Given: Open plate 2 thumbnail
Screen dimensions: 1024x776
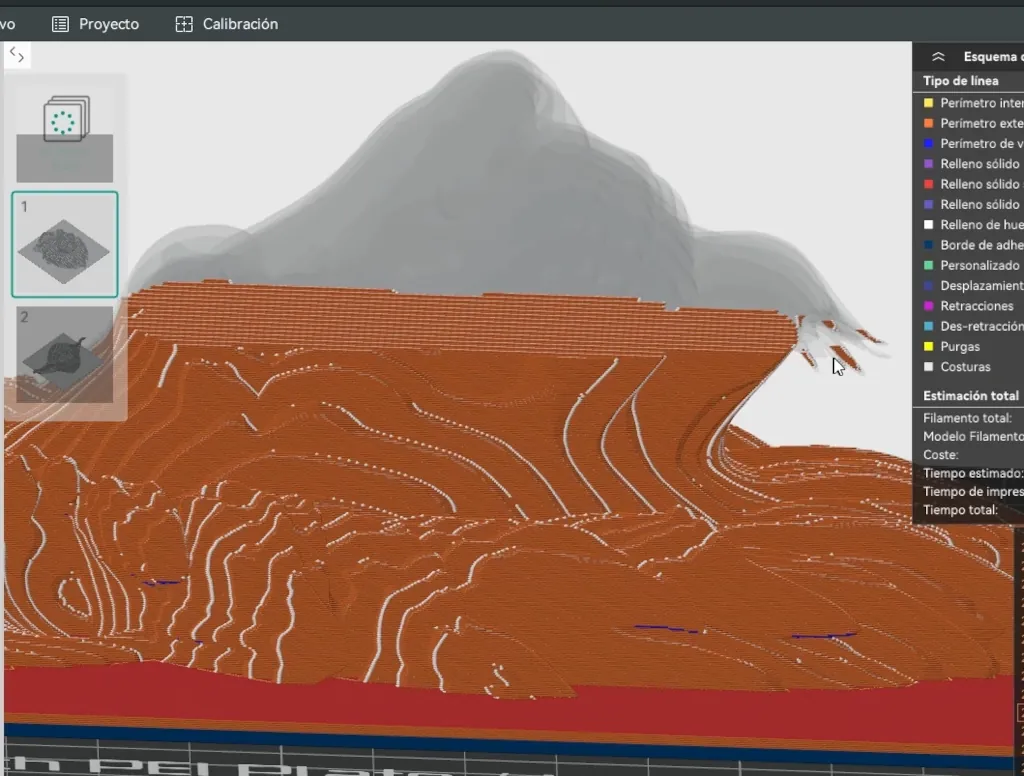Looking at the screenshot, I should coord(65,354).
